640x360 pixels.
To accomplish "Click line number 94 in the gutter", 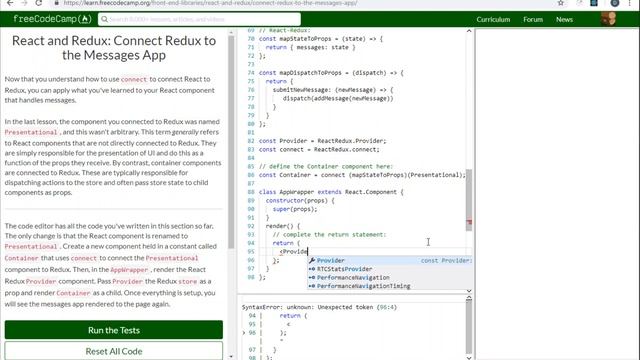I will (251, 243).
